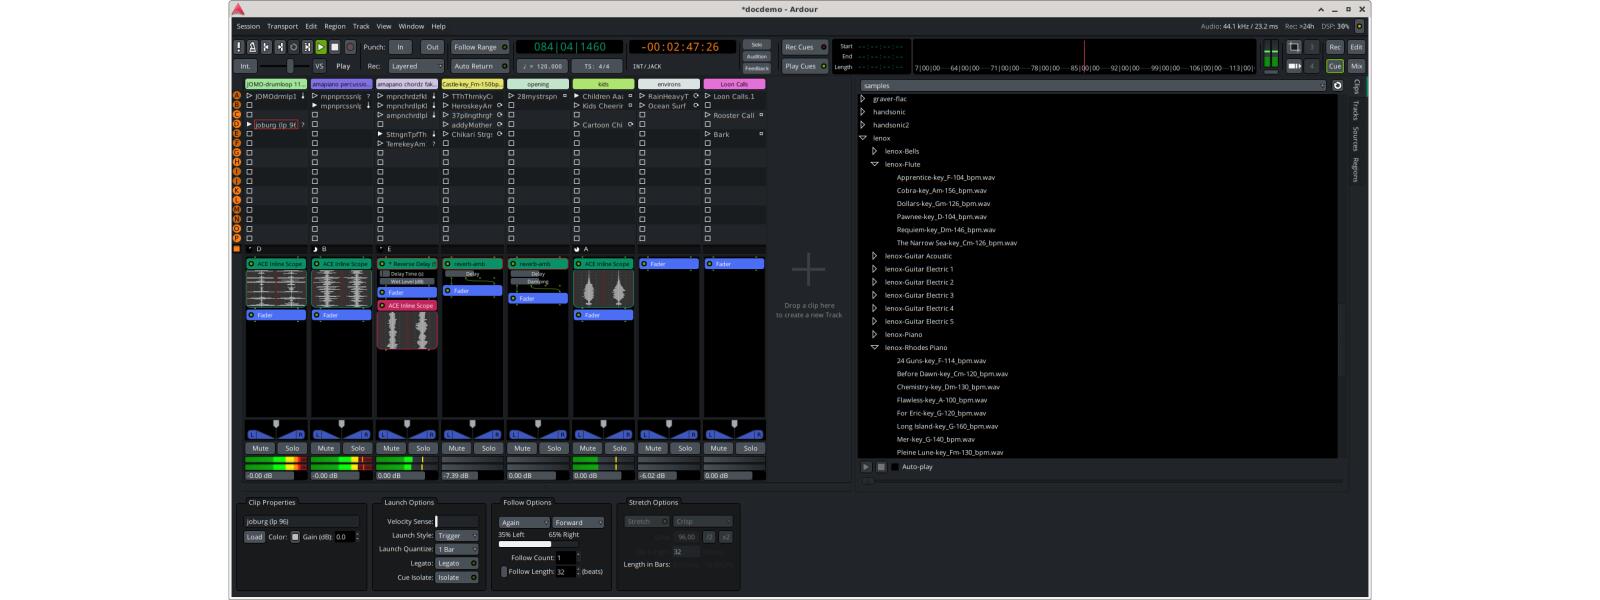Image resolution: width=1600 pixels, height=600 pixels.
Task: Enable Auto-play checkbox below the sample list
Action: [895, 467]
